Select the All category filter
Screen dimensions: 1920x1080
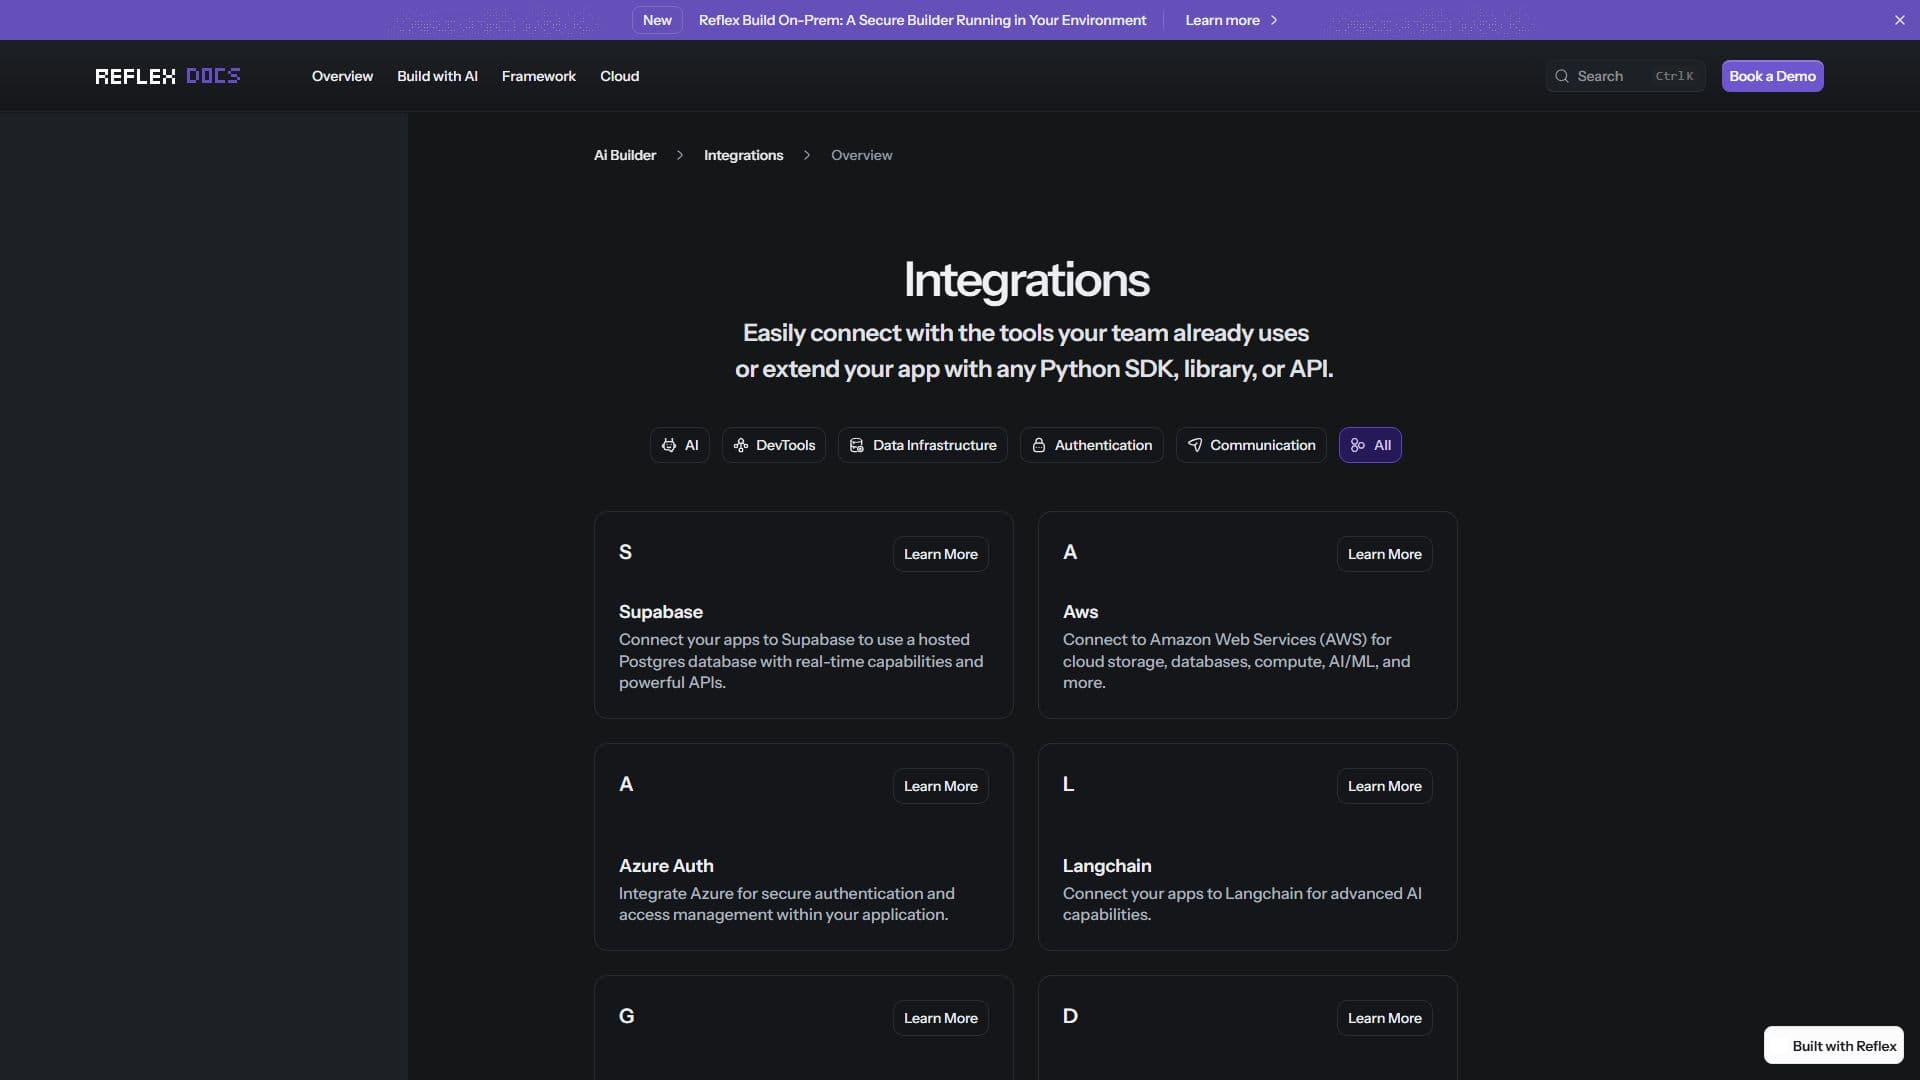click(1370, 445)
